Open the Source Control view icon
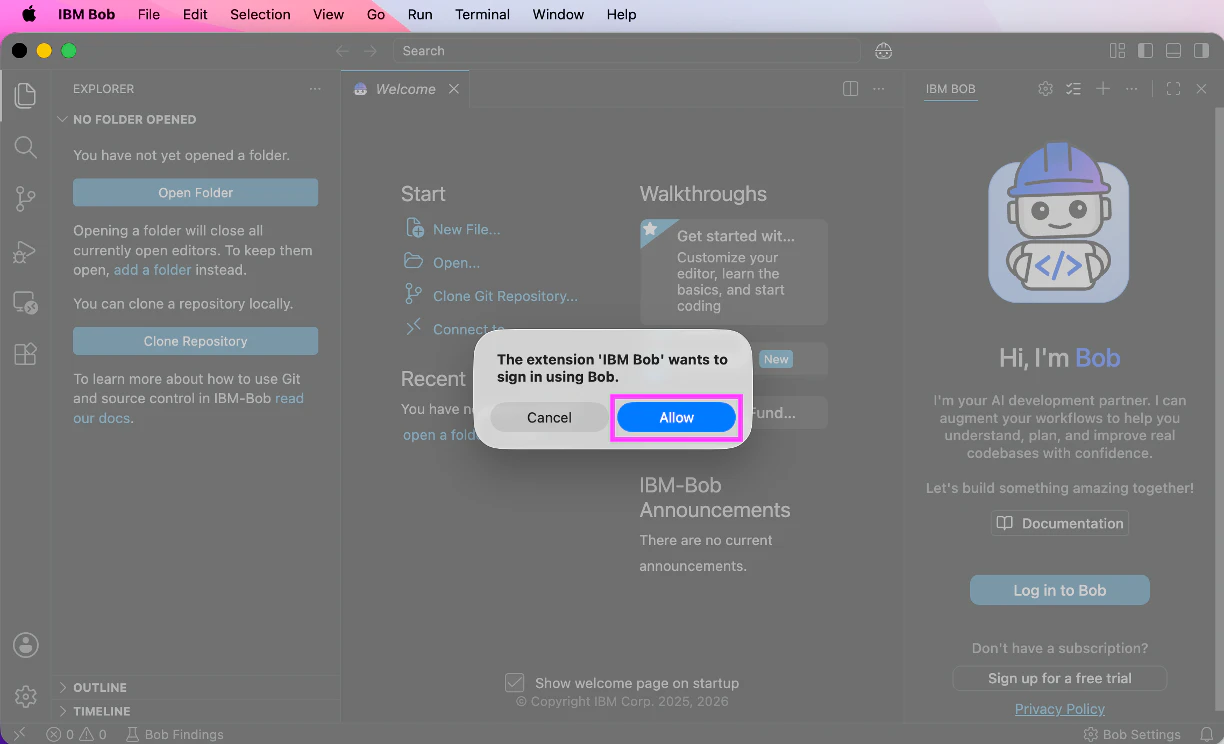 click(x=26, y=200)
